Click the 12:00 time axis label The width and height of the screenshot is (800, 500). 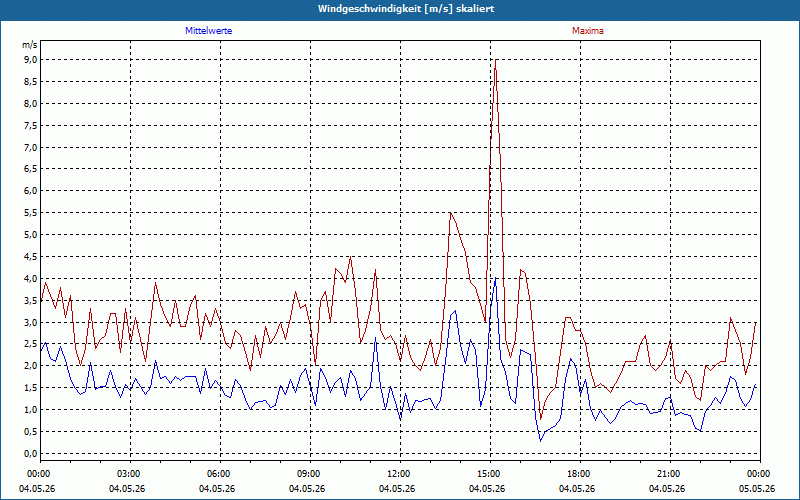coord(400,474)
